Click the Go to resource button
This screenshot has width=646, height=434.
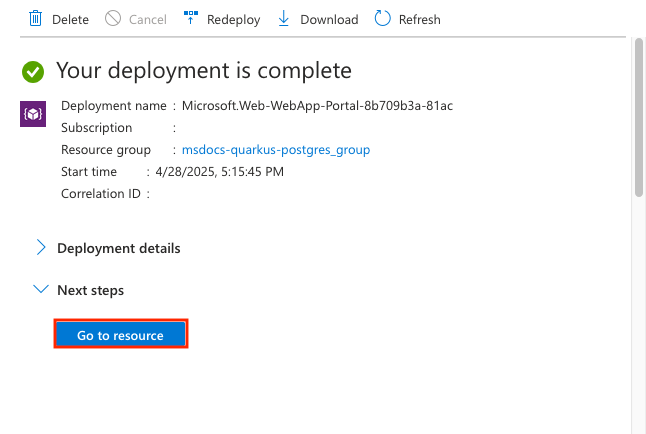(121, 333)
